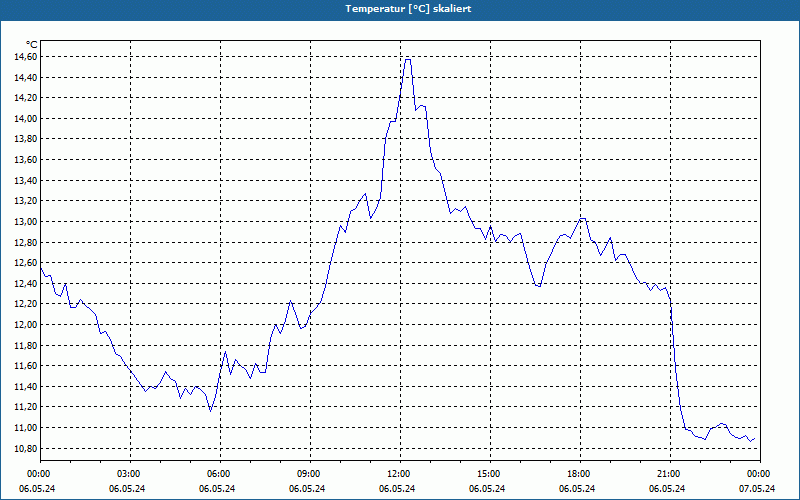
Task: Select the 18:00 time axis label
Action: [580, 474]
